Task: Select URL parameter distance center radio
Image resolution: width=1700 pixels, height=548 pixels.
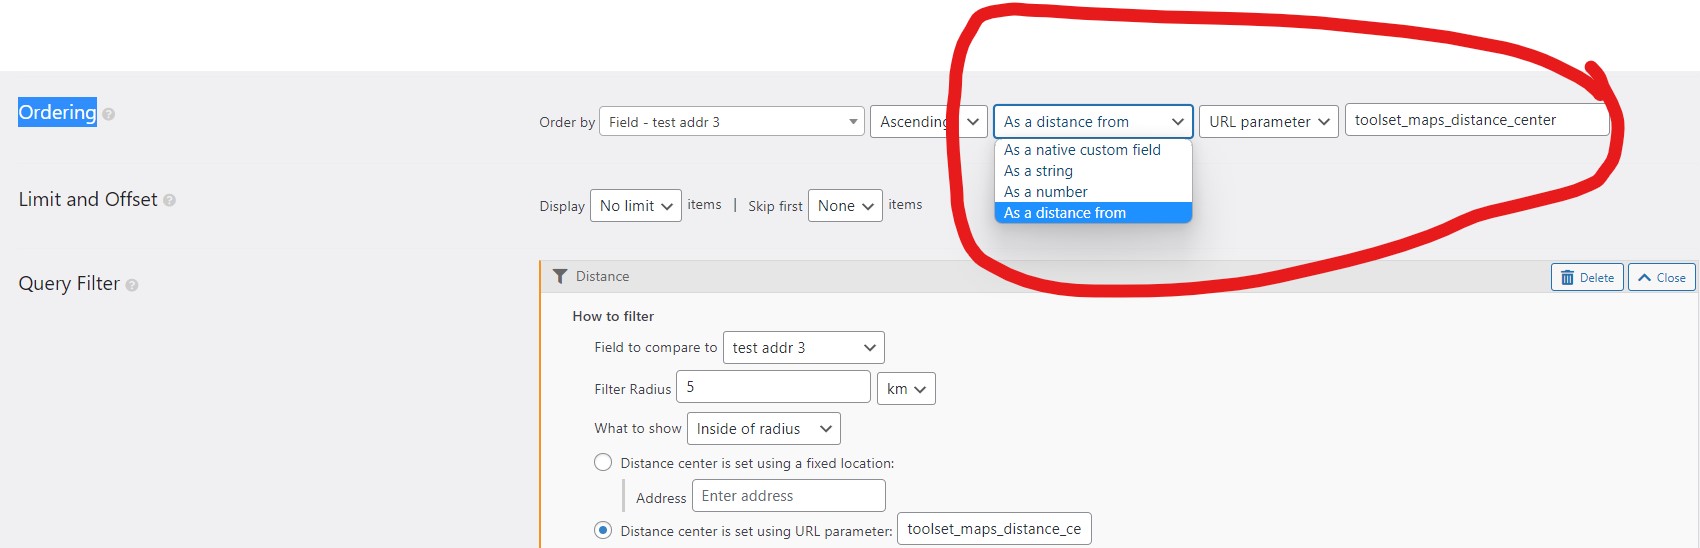Action: coord(603,530)
